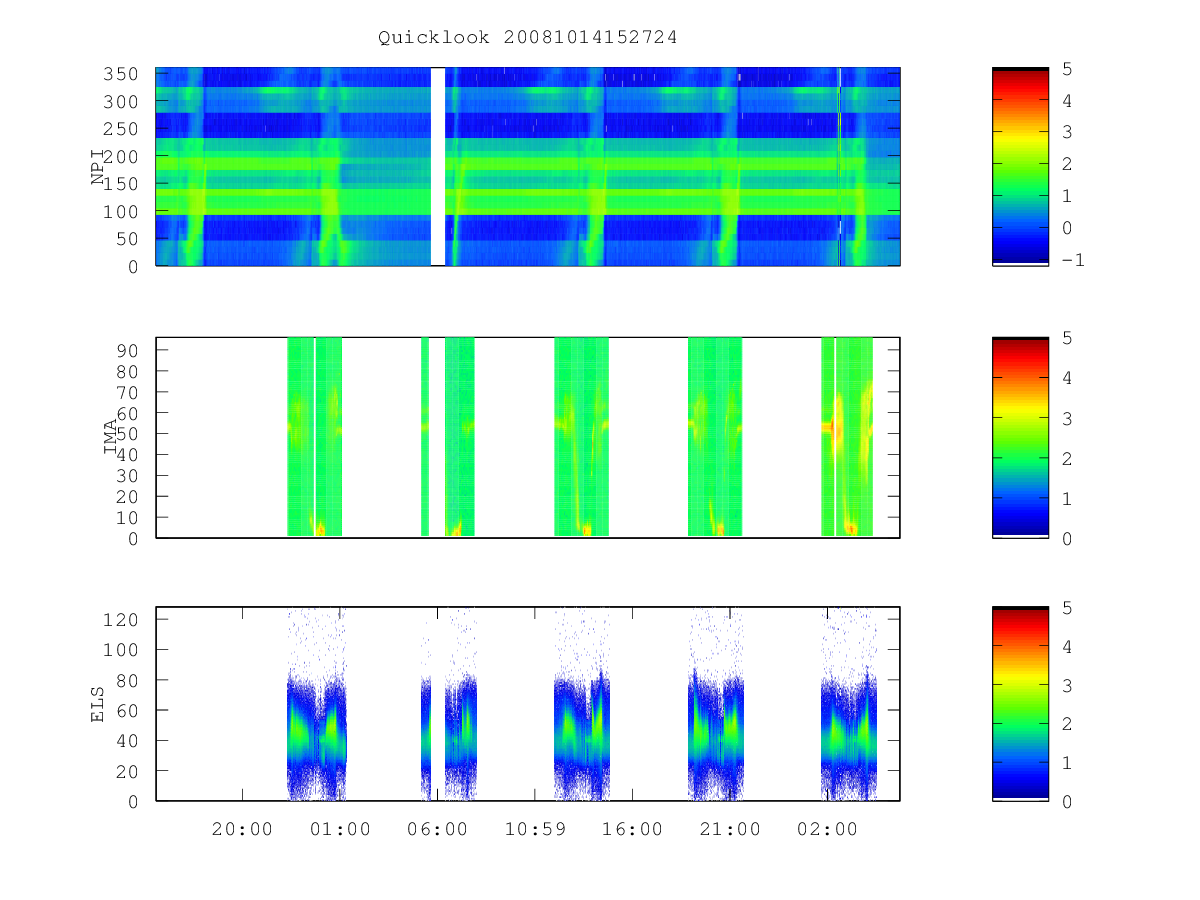Click the 02:00 time axis label
Screen dimensions: 1200x900
(x=829, y=829)
